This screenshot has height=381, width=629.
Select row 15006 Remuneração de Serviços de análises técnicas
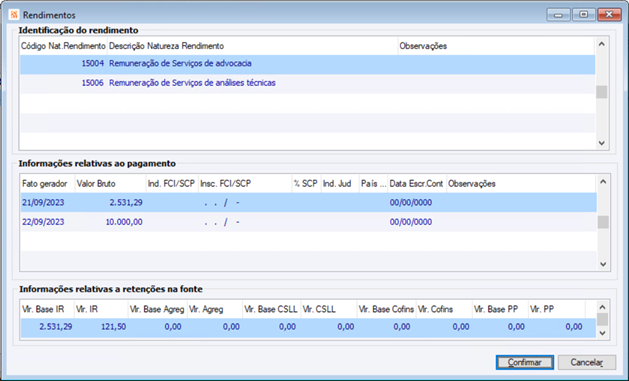[x=308, y=83]
